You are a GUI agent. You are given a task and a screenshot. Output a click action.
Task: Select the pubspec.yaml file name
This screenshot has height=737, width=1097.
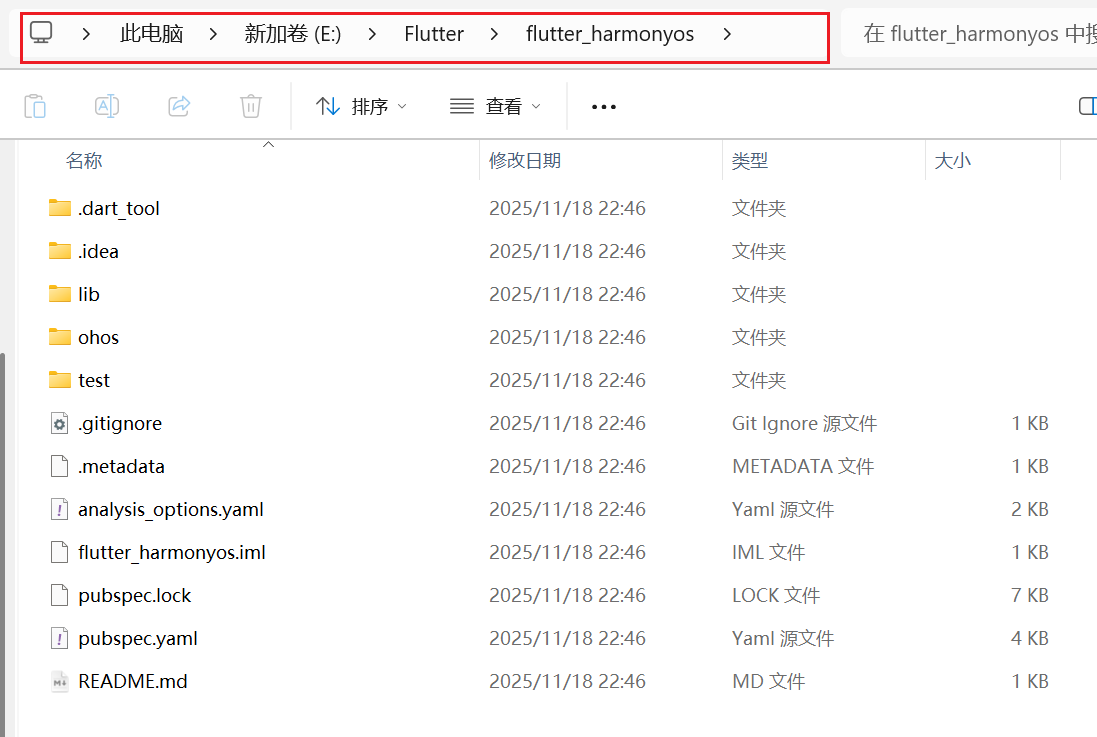click(138, 638)
